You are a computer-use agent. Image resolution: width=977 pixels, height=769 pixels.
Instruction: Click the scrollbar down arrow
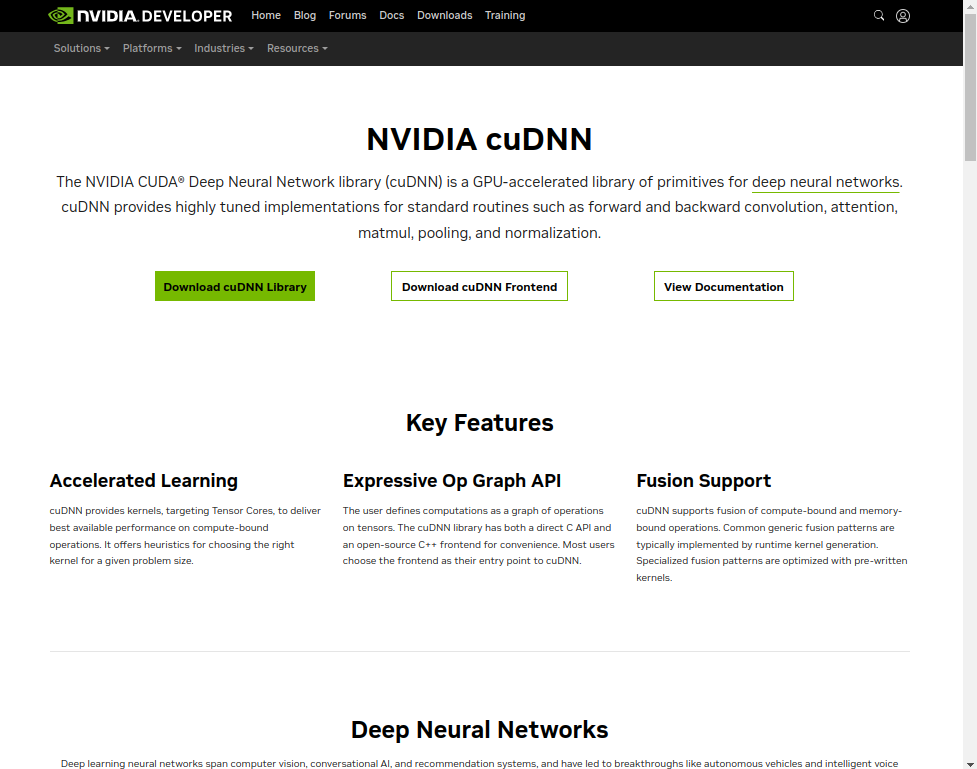tap(970, 763)
